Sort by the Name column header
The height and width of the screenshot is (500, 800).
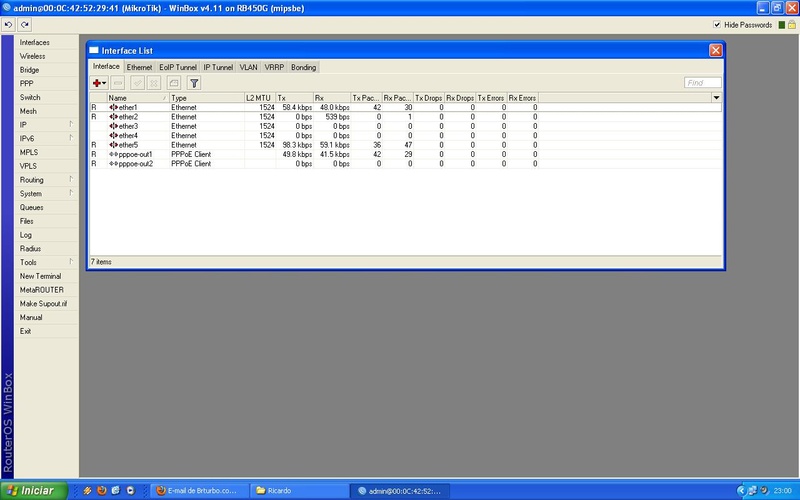pos(138,97)
